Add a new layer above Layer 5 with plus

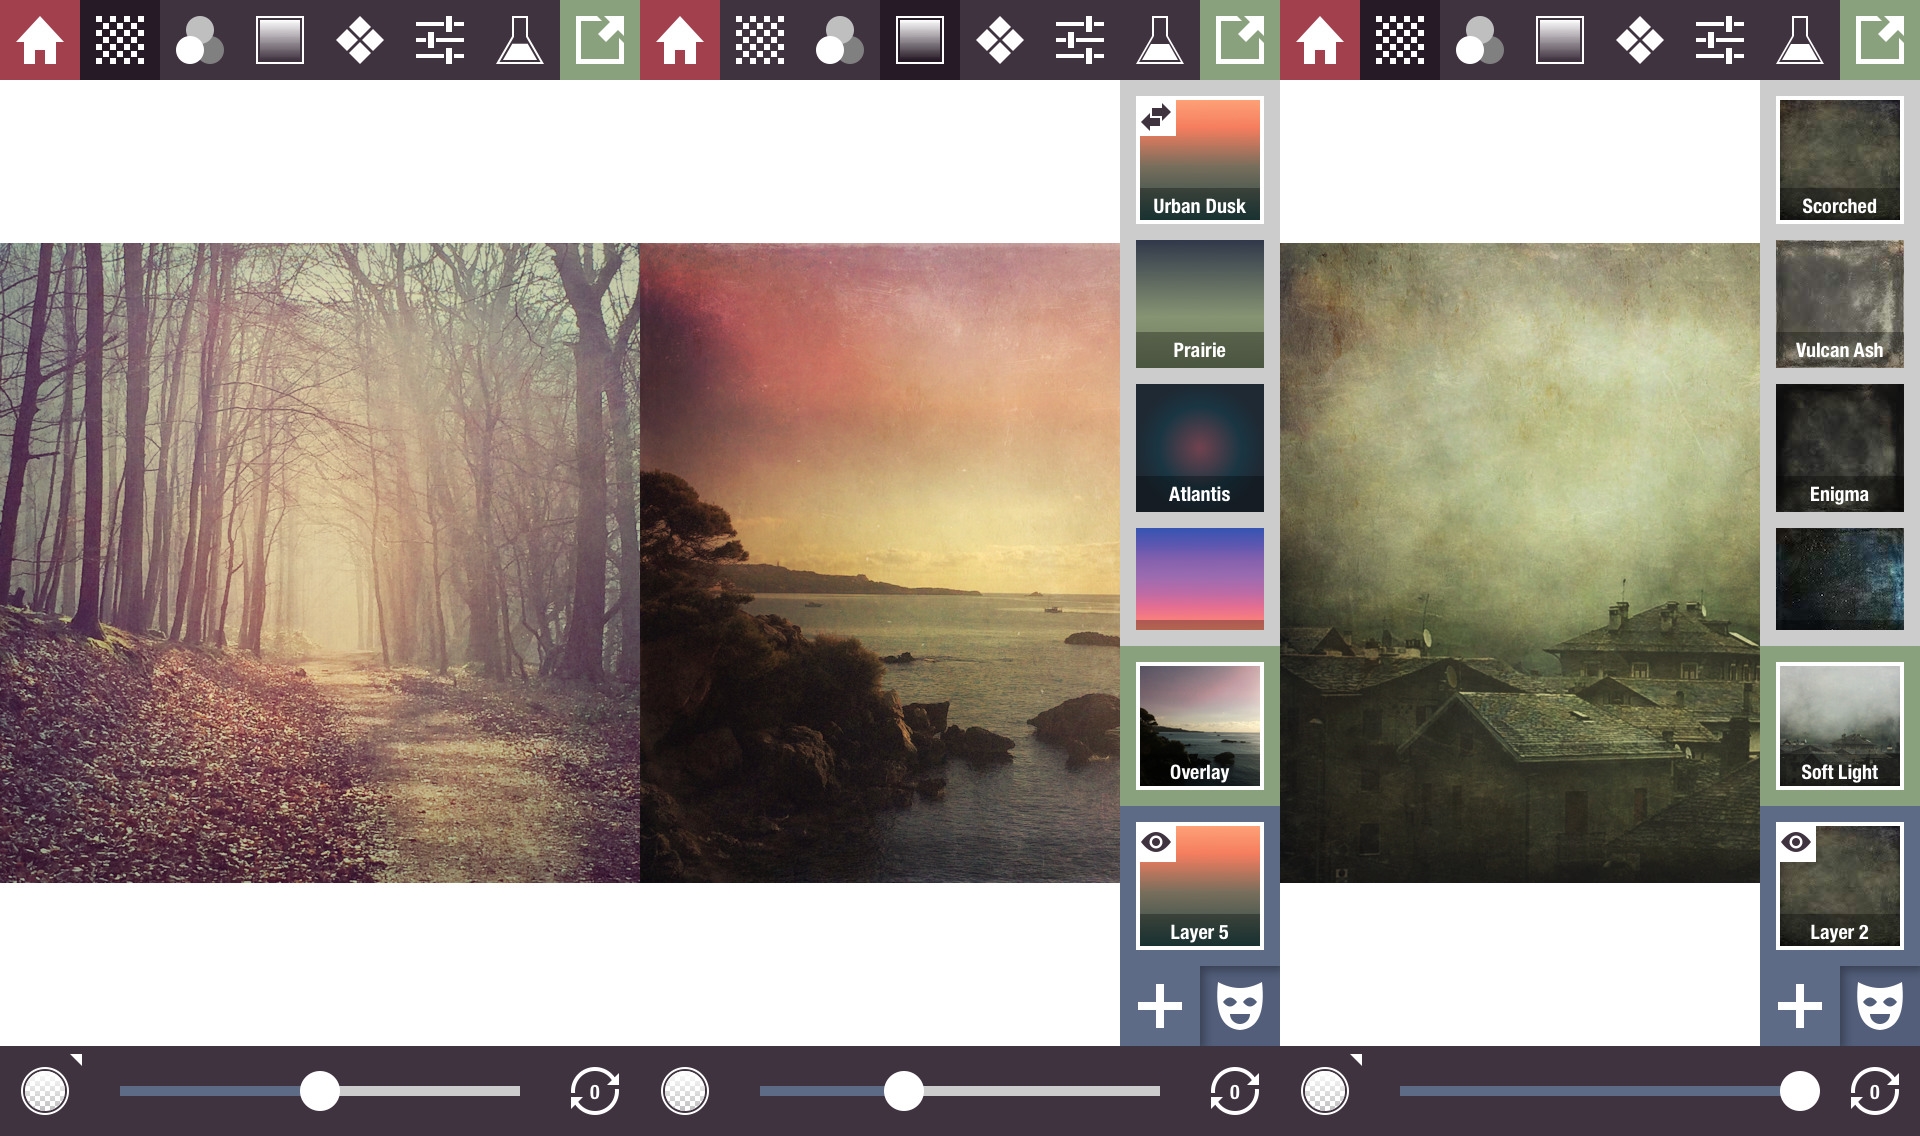(x=1160, y=1006)
